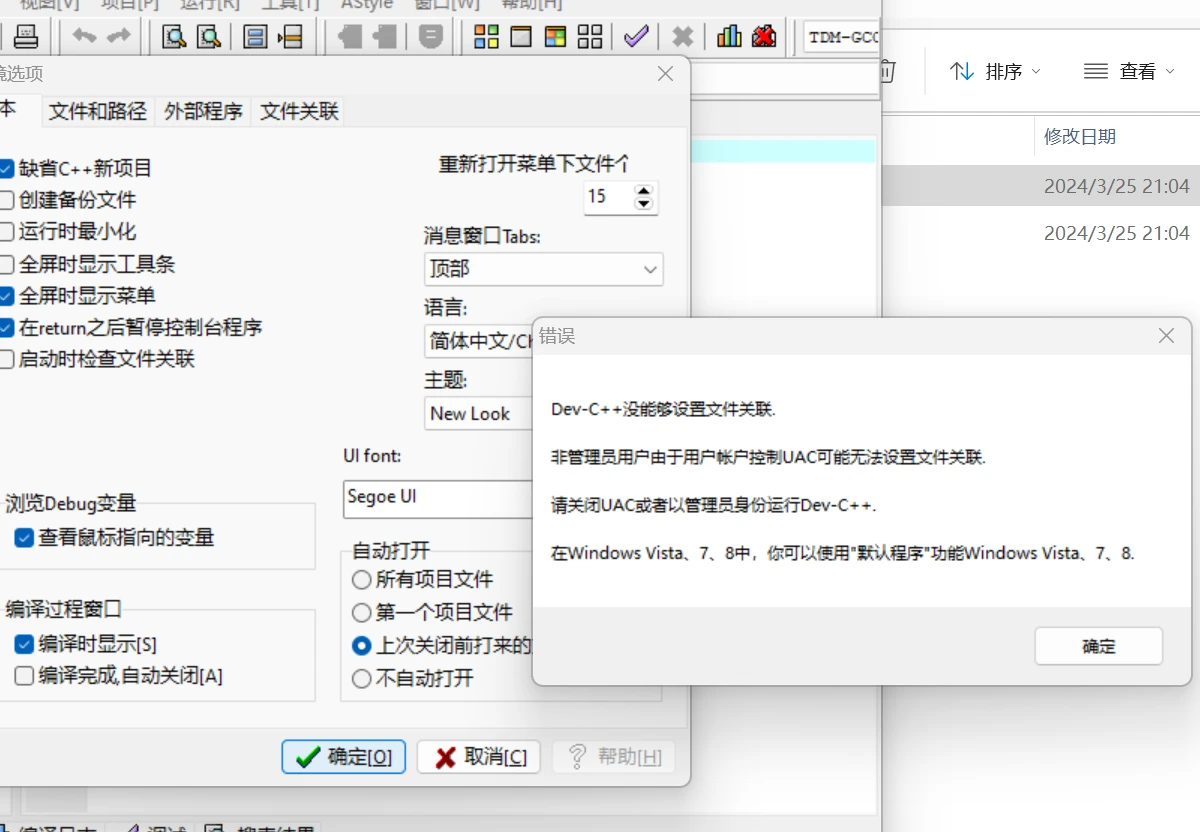The height and width of the screenshot is (832, 1200).
Task: Switch to the 外部程序 tab
Action: [x=204, y=111]
